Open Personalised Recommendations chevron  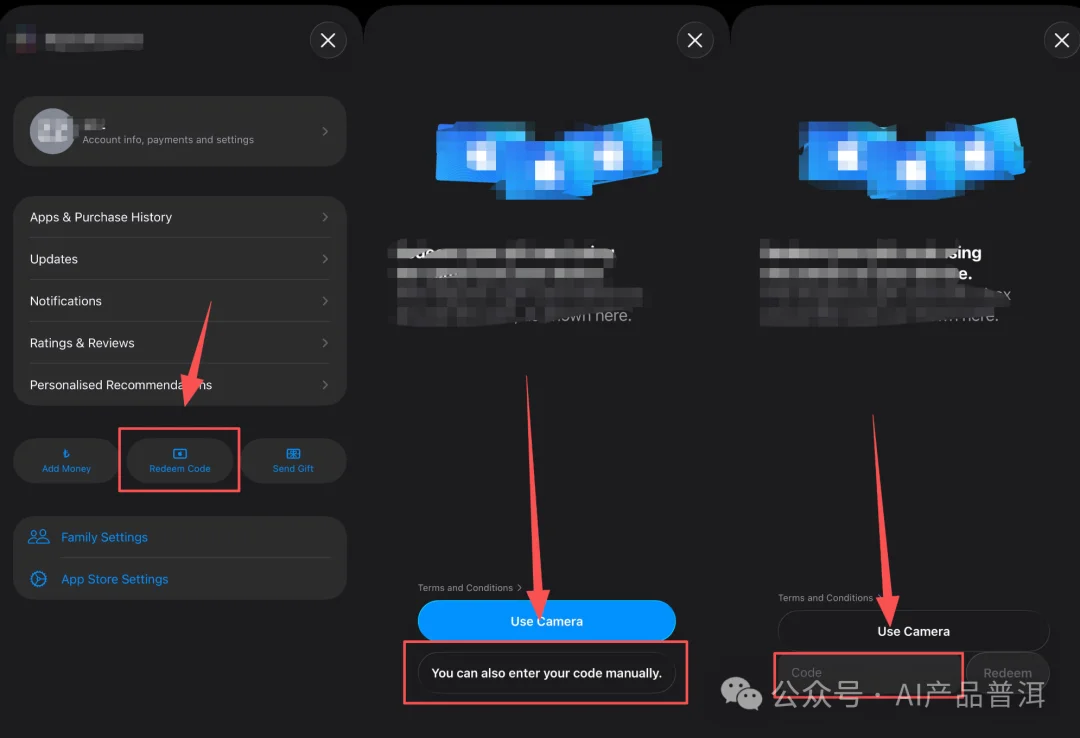point(325,385)
